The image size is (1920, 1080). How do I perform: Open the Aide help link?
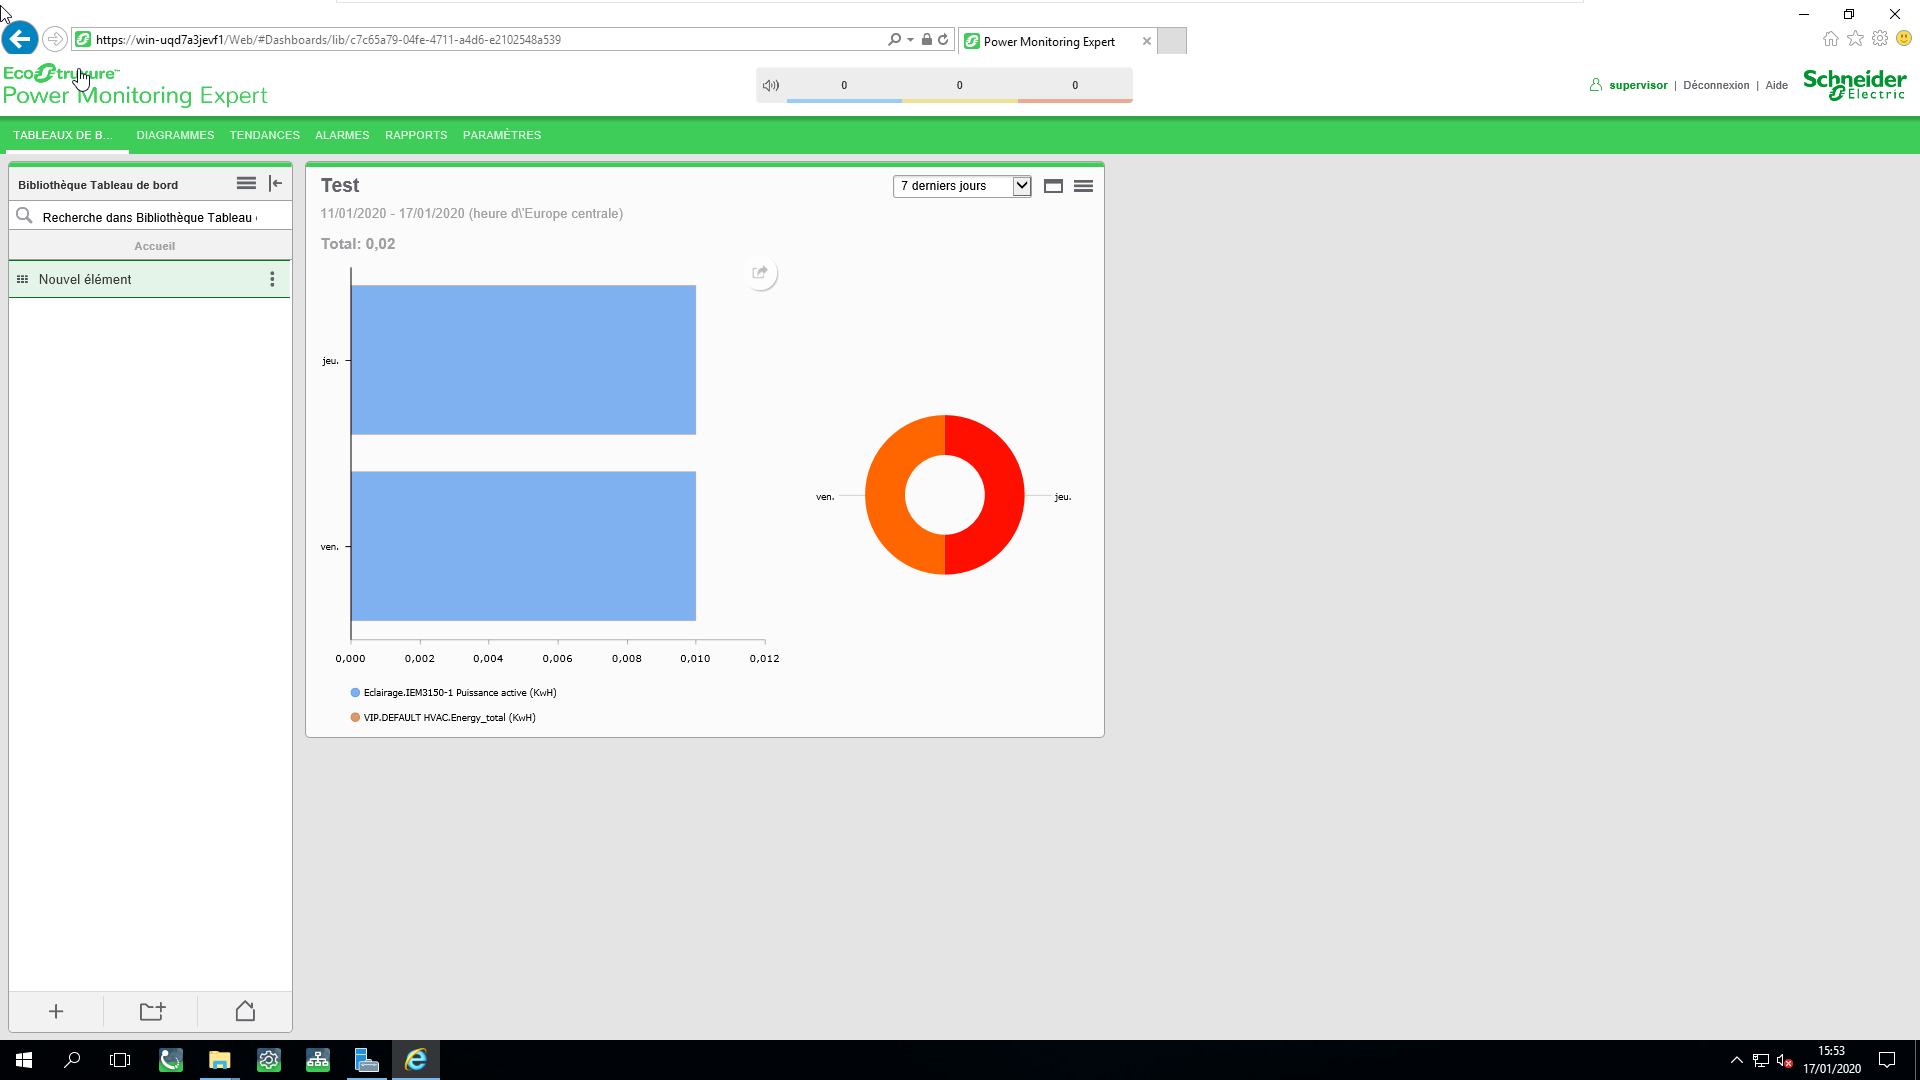(1776, 86)
